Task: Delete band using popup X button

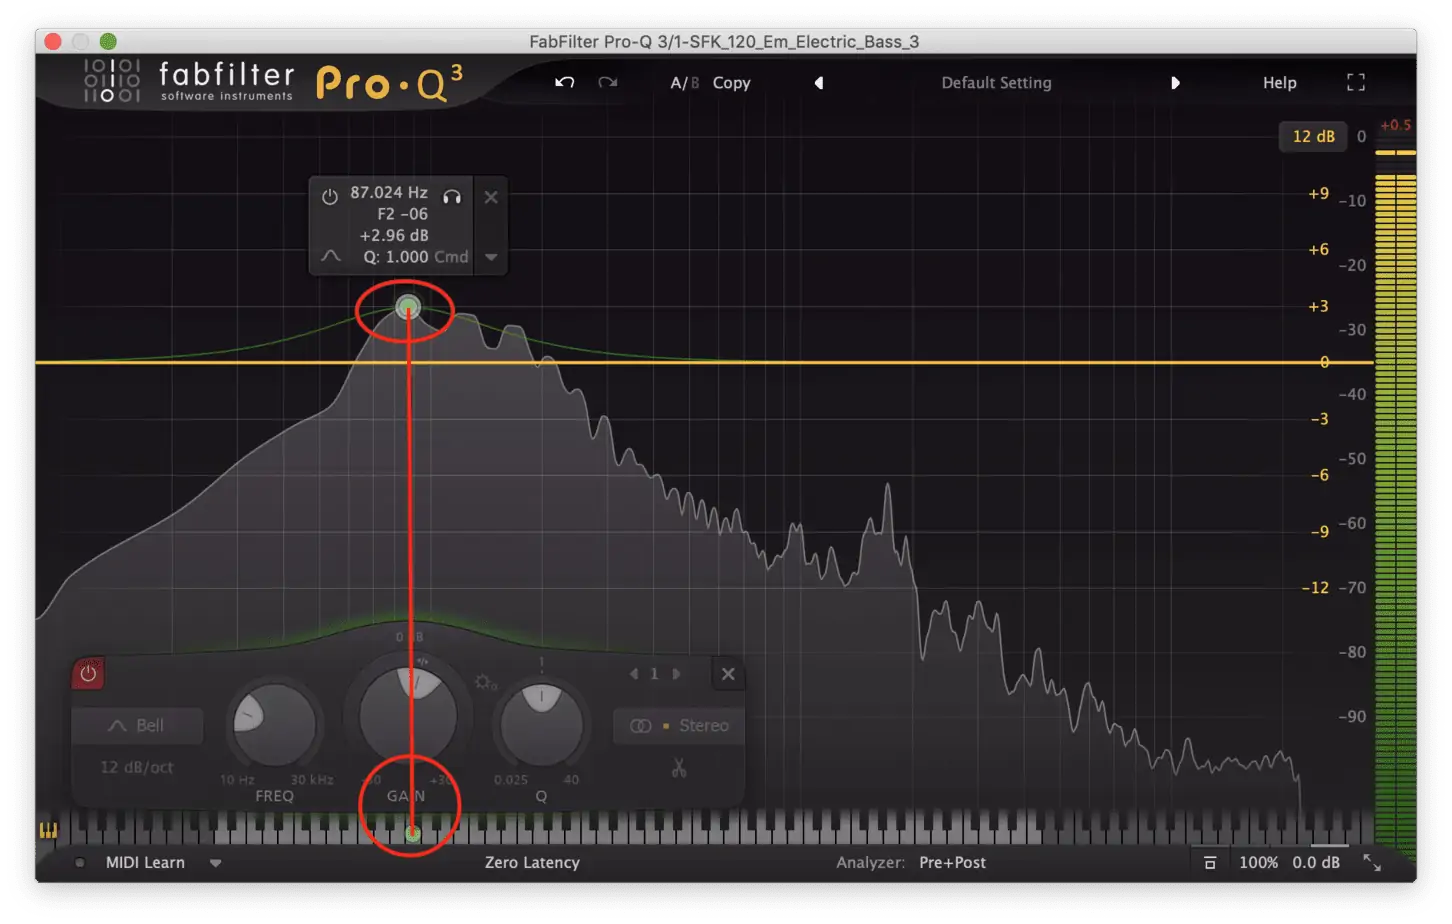Action: tap(491, 197)
